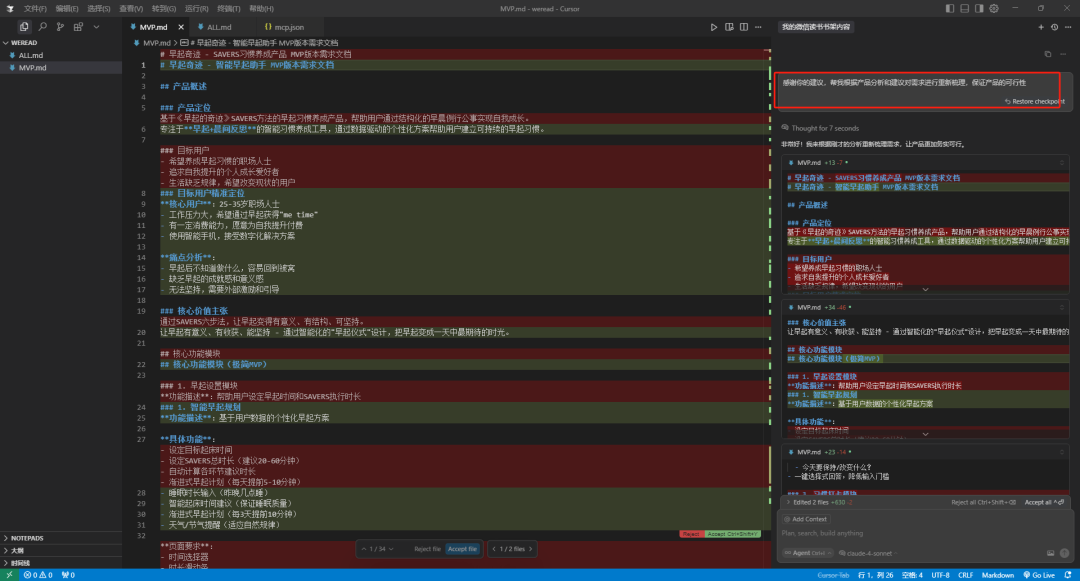The width and height of the screenshot is (1080, 581).
Task: Expand Thought for 7 seconds
Action: 820,128
